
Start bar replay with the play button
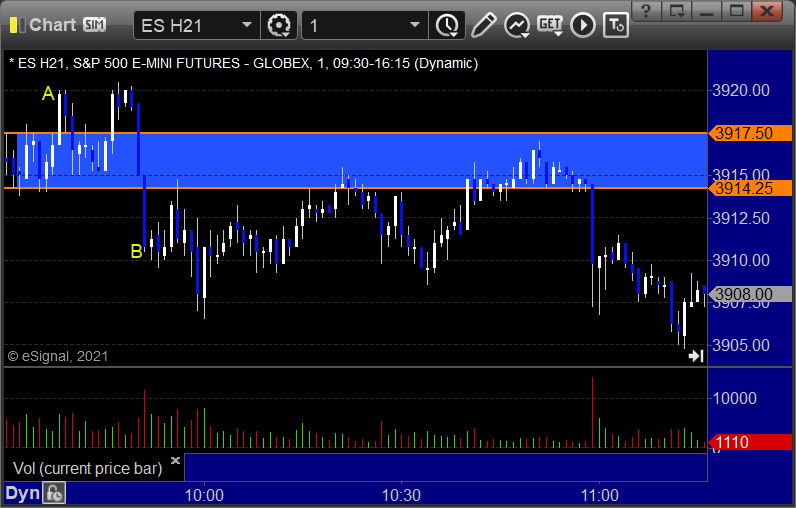(583, 25)
